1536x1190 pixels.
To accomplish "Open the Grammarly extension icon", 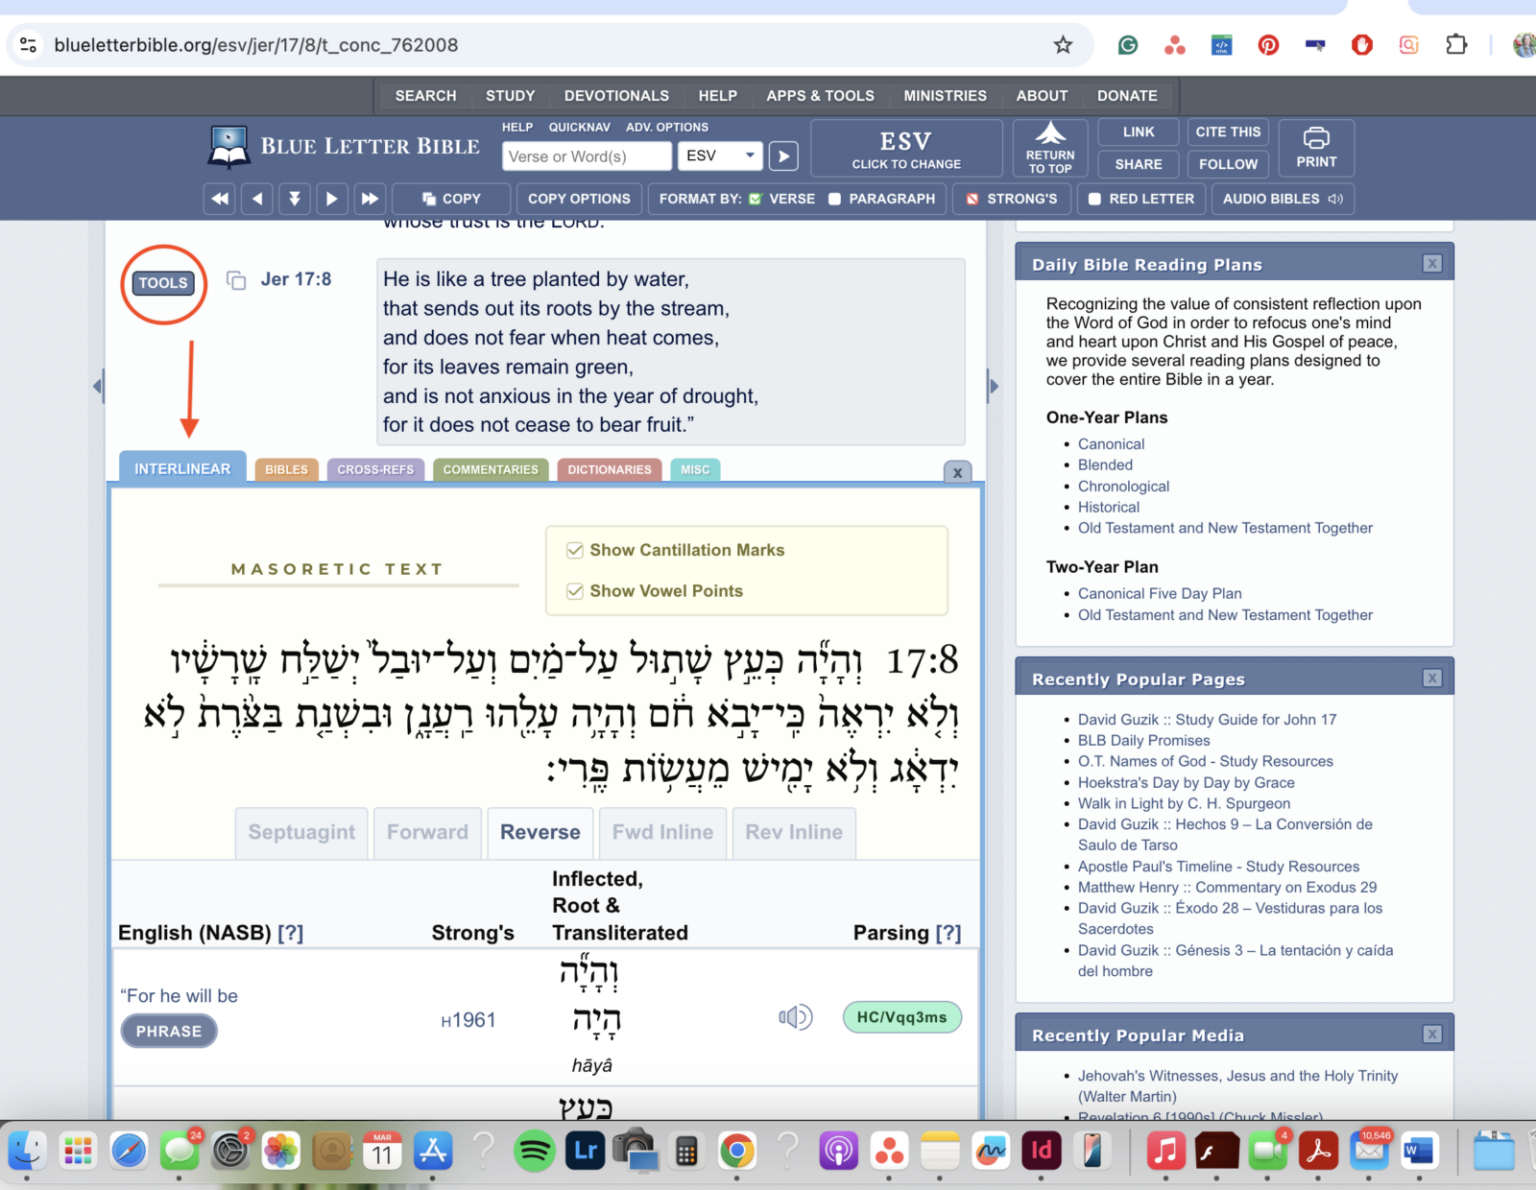I will tap(1128, 45).
